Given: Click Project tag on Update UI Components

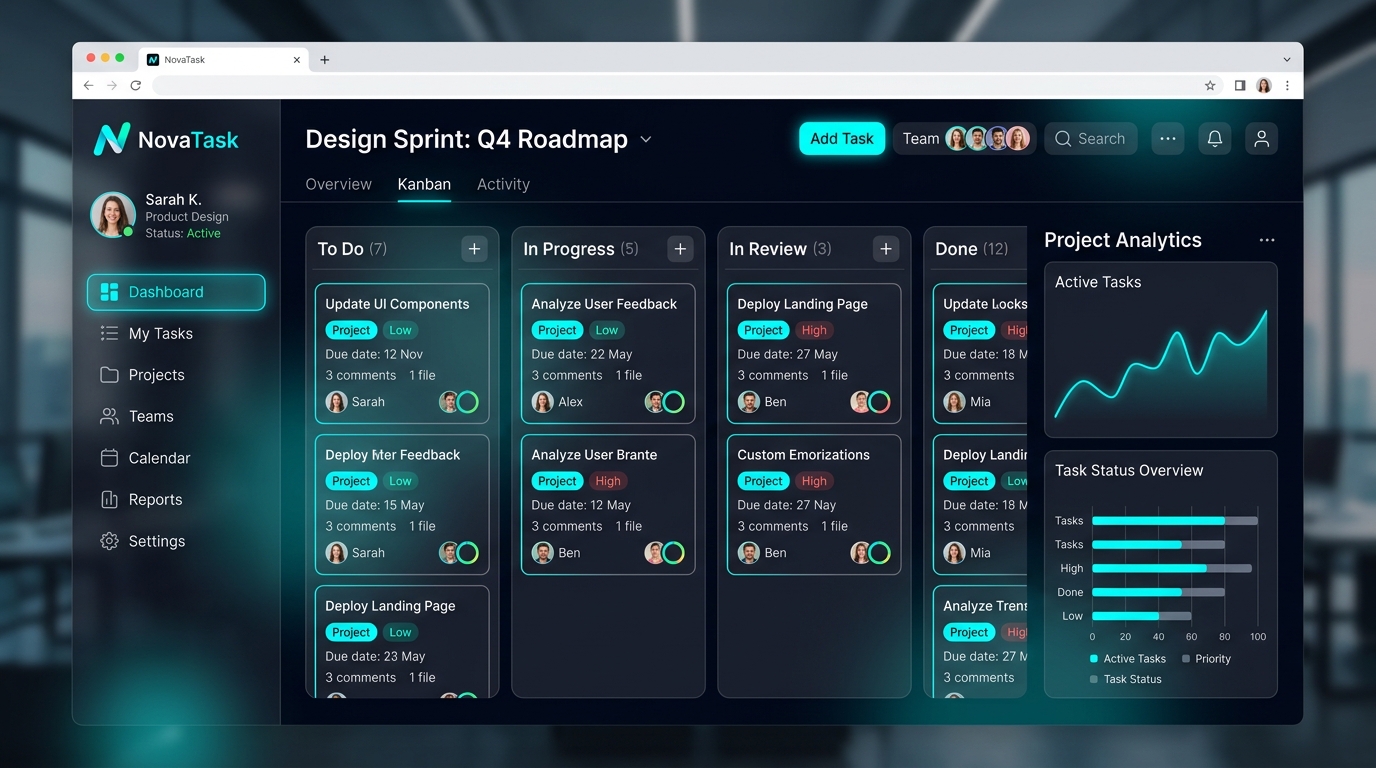Looking at the screenshot, I should tap(351, 330).
